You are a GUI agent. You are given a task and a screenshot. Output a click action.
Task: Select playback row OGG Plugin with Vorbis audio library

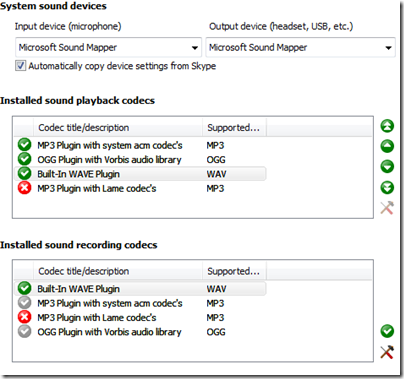tap(140, 160)
